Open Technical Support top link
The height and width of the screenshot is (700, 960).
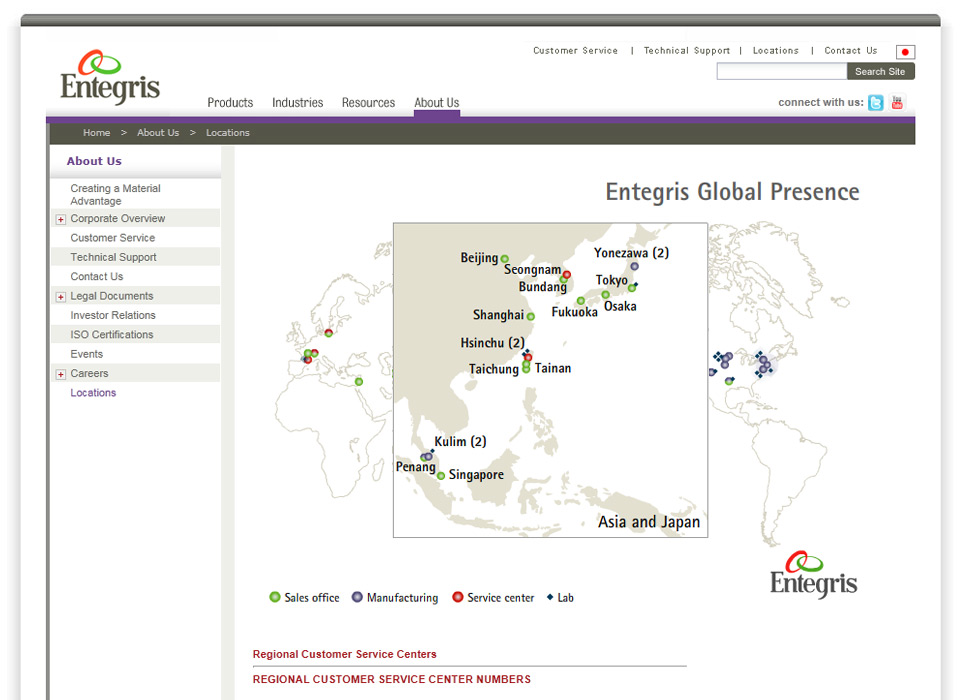687,51
